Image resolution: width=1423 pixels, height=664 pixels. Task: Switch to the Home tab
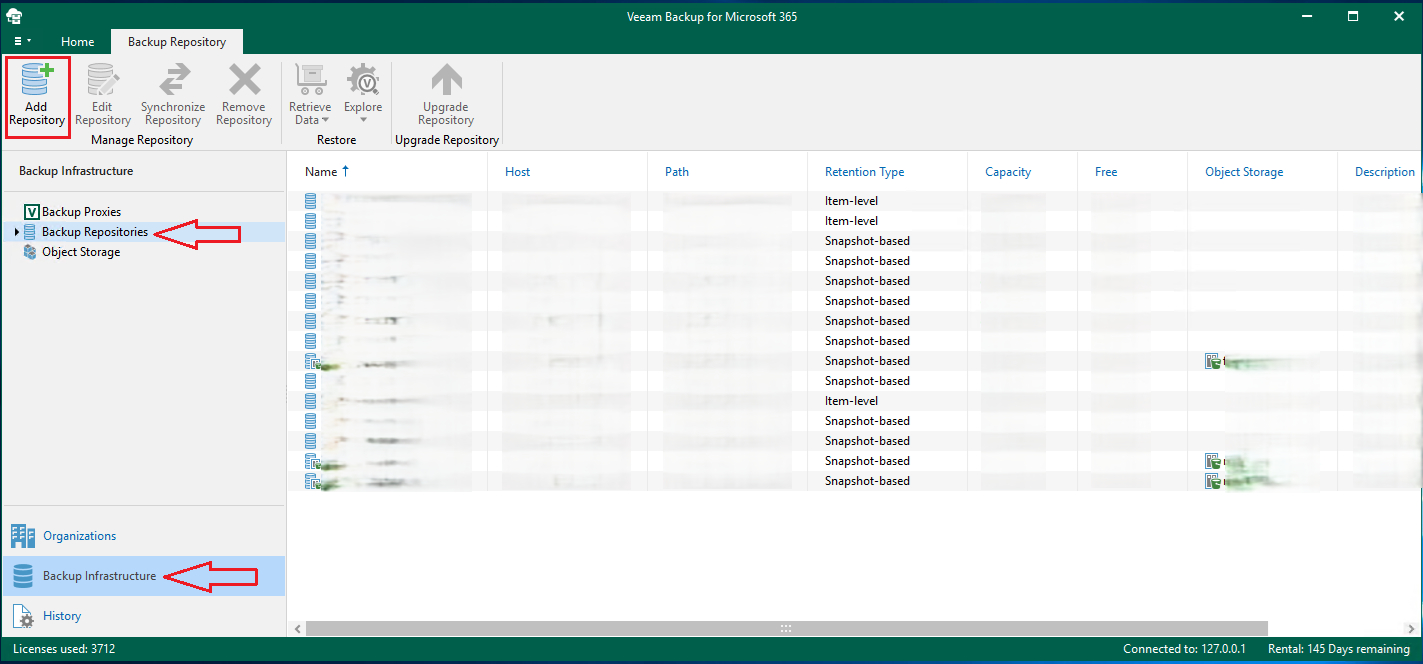(x=78, y=42)
